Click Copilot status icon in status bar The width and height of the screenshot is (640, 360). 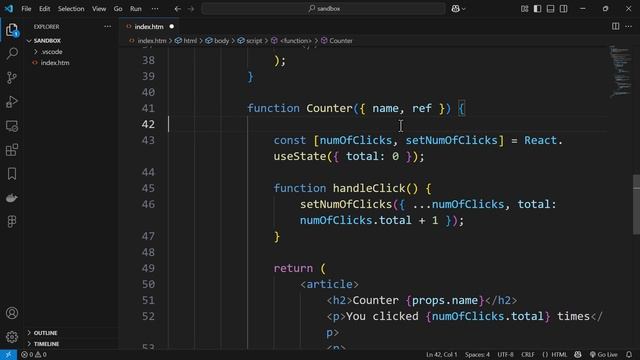point(578,355)
